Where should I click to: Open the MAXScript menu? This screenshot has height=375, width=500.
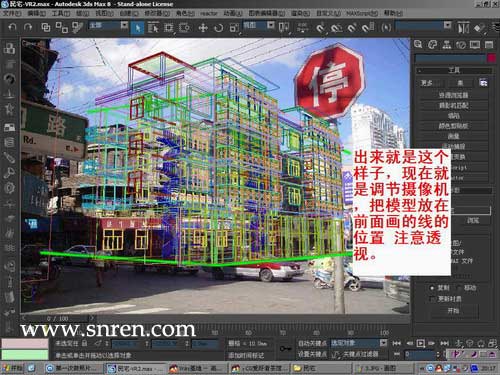coord(362,13)
